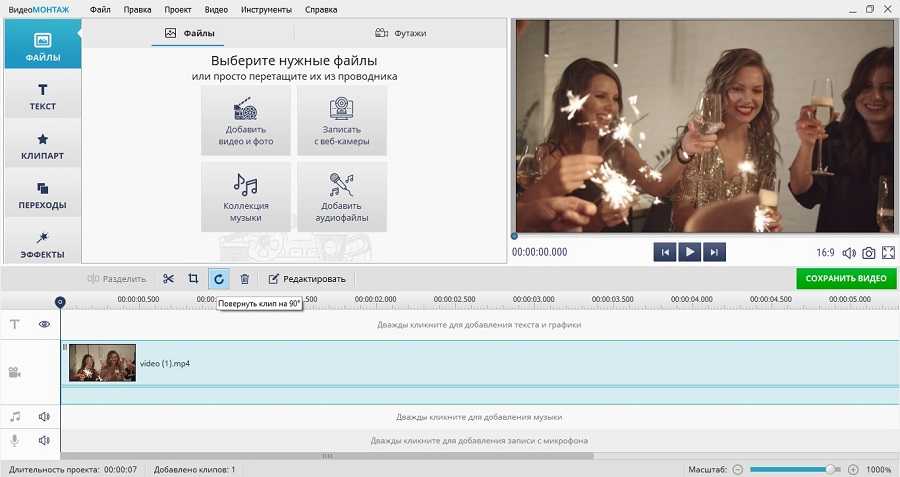Rotate the clip 90° with the rotate icon
Image resolution: width=900 pixels, height=477 pixels.
218,278
